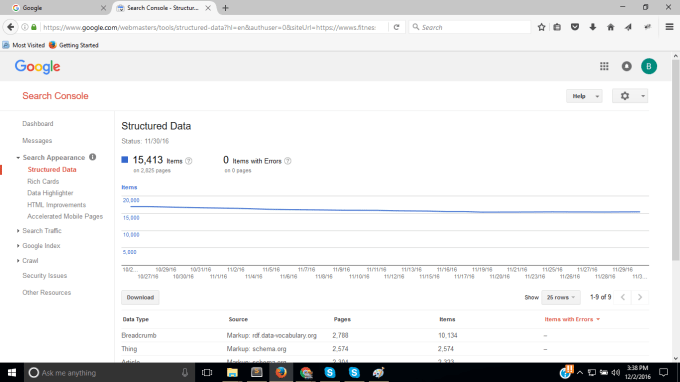Click the taskbar clock showing 3:38 PM
This screenshot has width=680, height=382.
(638, 372)
